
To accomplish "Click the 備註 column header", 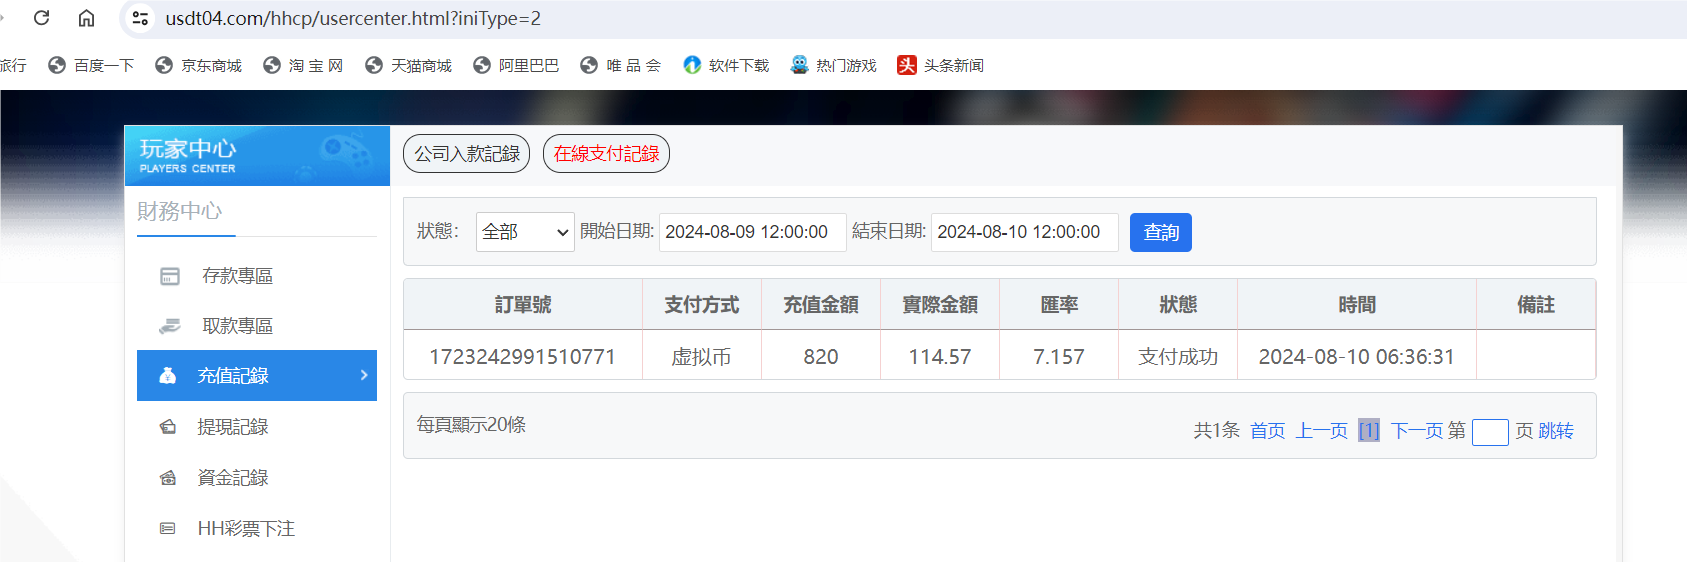I will (x=1536, y=305).
